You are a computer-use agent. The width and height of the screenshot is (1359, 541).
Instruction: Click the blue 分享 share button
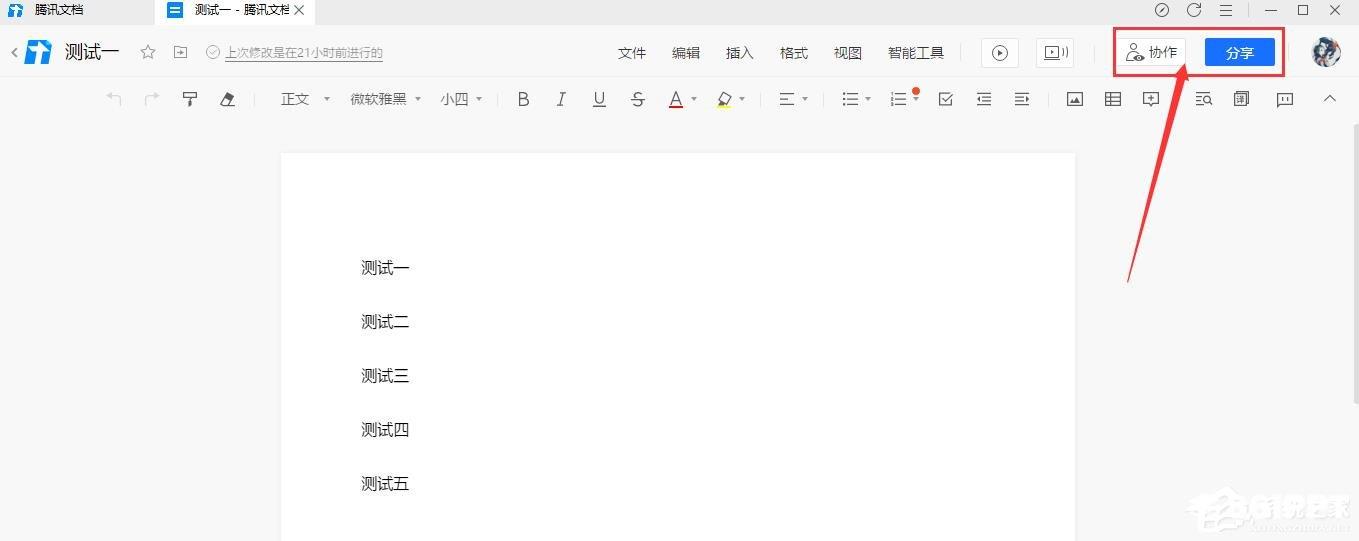(x=1240, y=53)
